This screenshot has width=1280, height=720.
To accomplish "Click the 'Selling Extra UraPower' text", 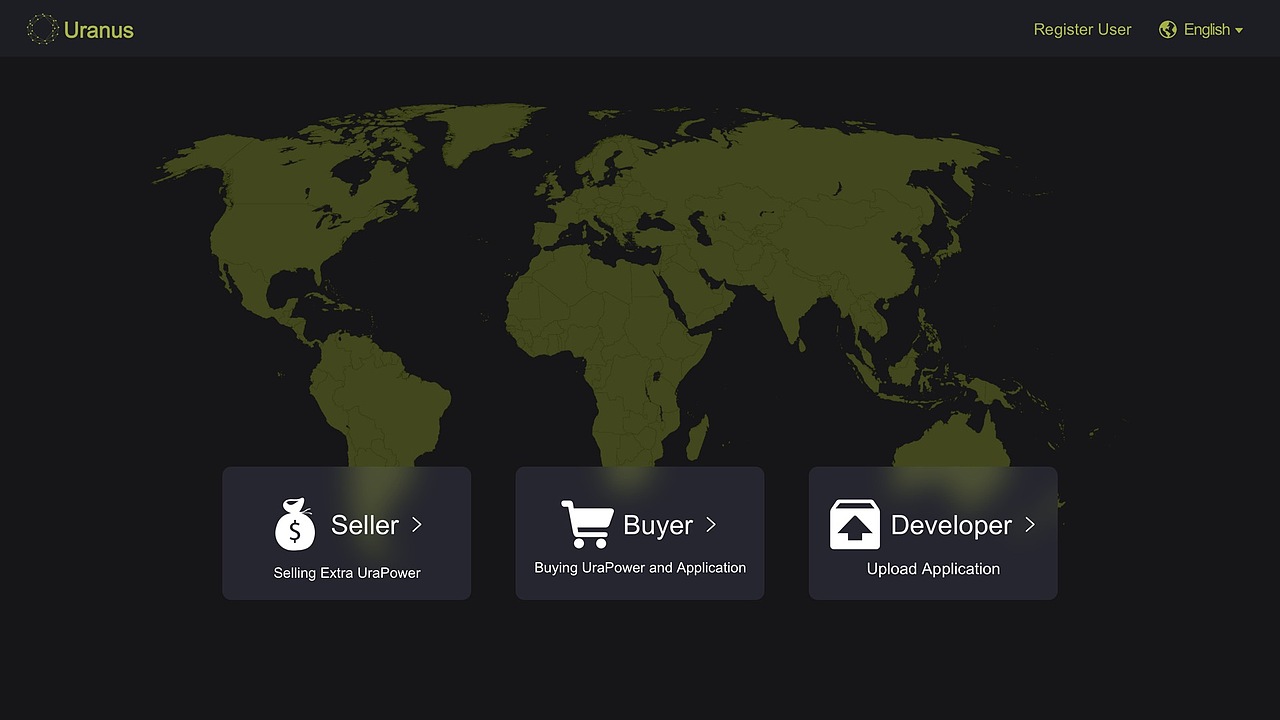I will (x=347, y=573).
